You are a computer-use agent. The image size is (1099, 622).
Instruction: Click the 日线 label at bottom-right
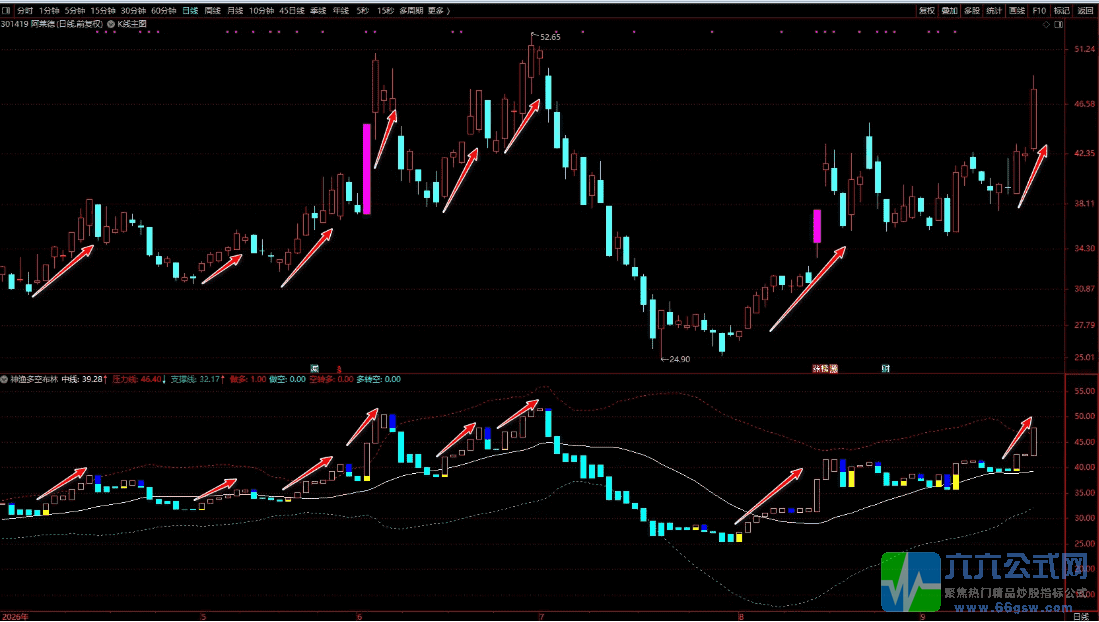[1081, 616]
